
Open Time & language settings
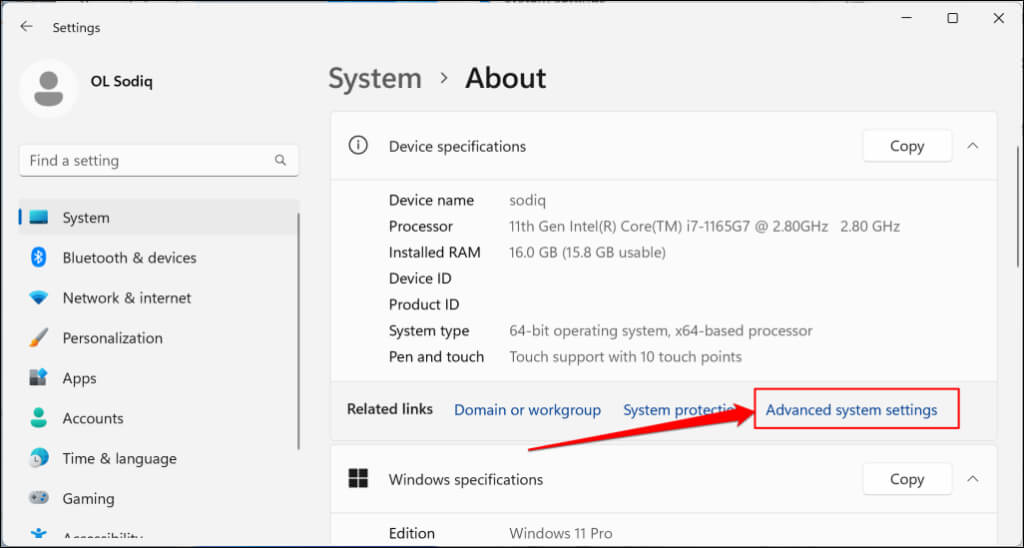pyautogui.click(x=119, y=458)
